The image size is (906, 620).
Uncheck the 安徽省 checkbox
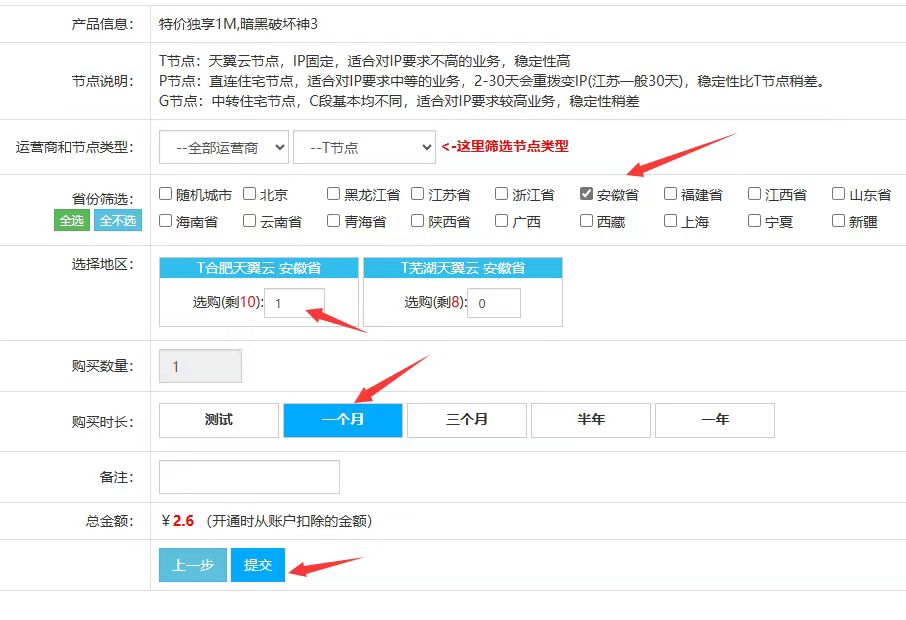587,194
